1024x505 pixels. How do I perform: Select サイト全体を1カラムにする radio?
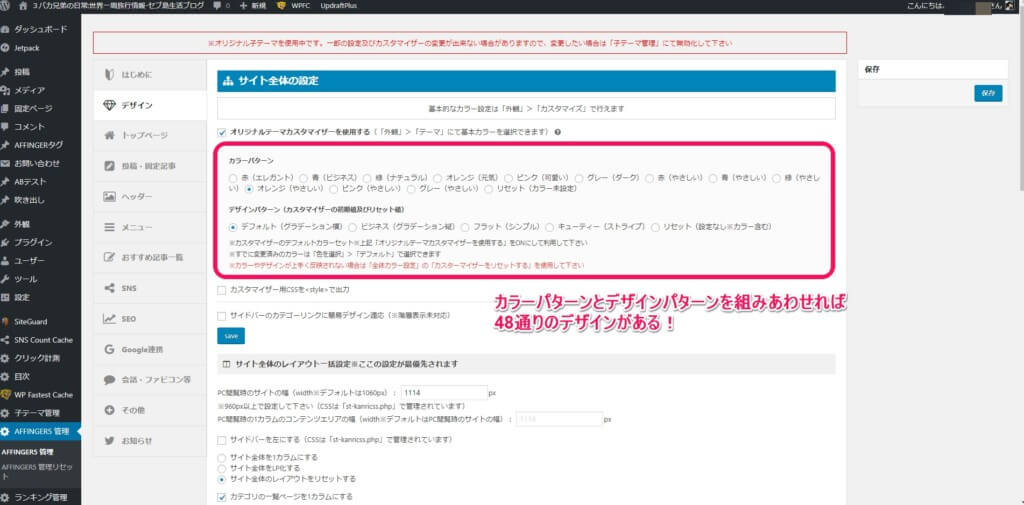tap(222, 457)
